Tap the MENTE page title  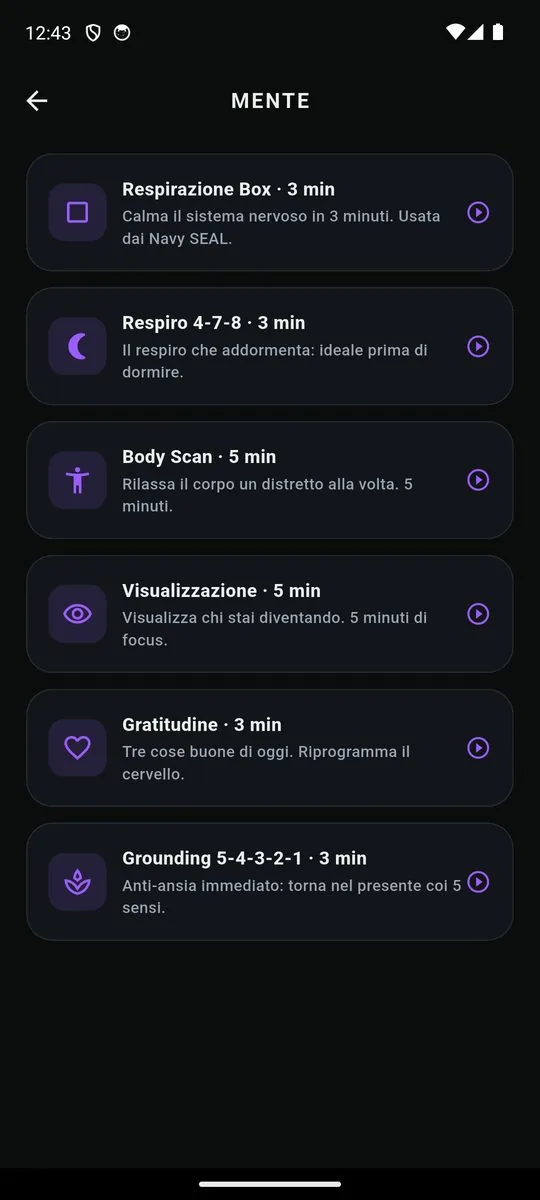pos(270,101)
